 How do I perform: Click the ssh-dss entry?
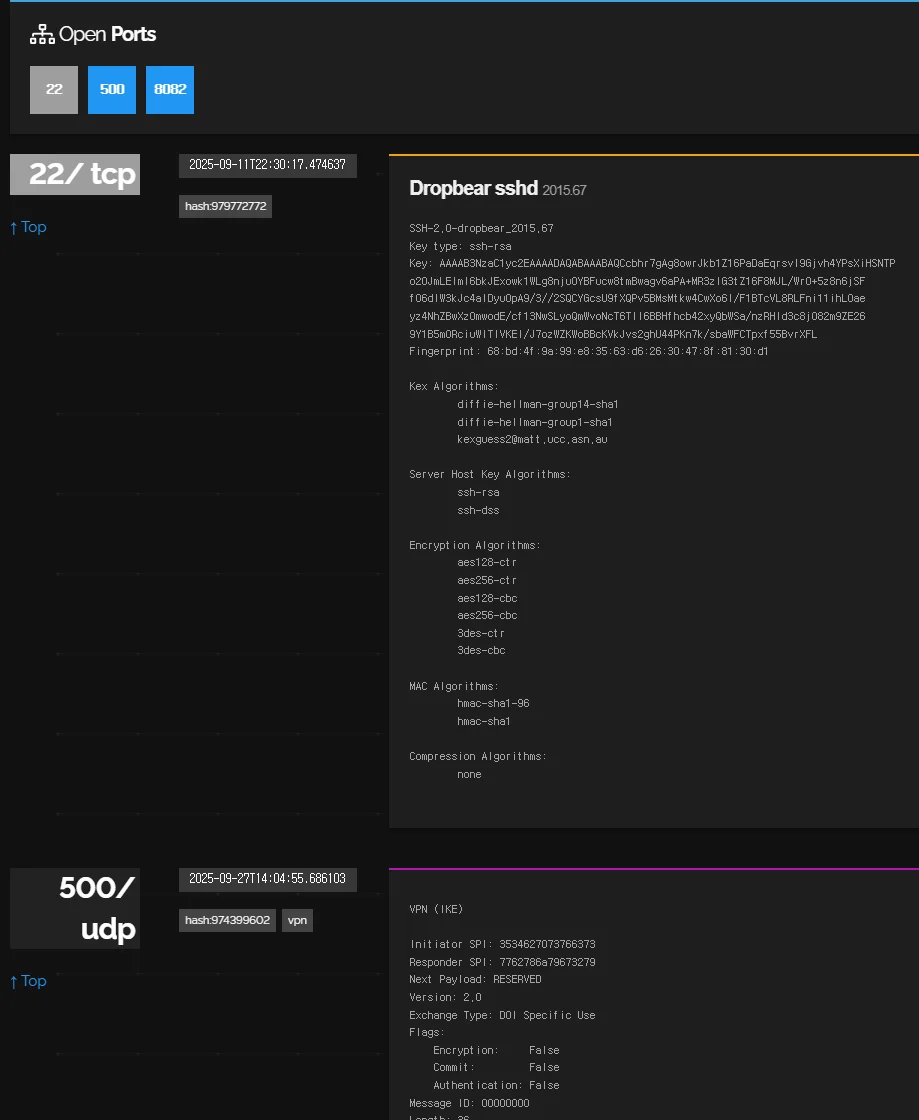478,510
